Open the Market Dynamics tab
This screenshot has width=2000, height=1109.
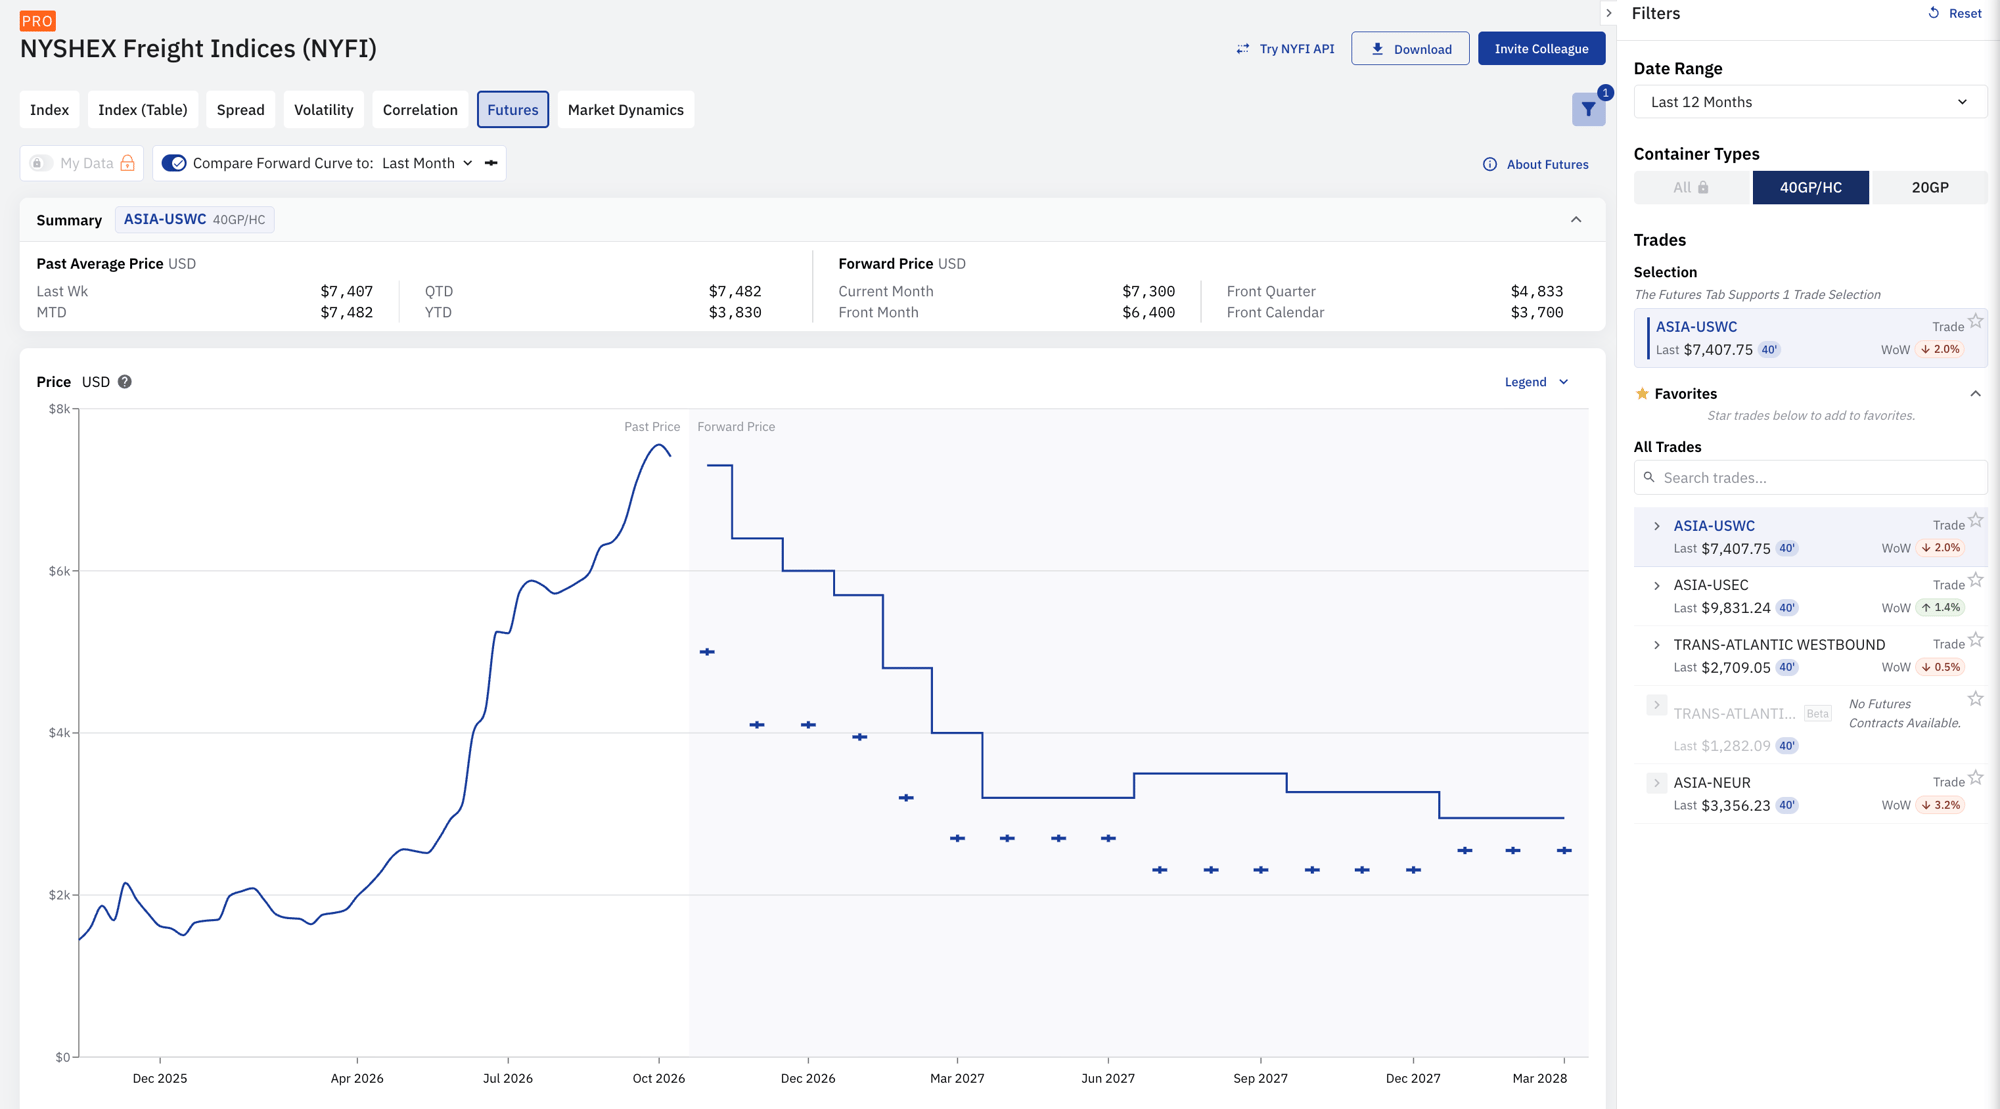626,110
